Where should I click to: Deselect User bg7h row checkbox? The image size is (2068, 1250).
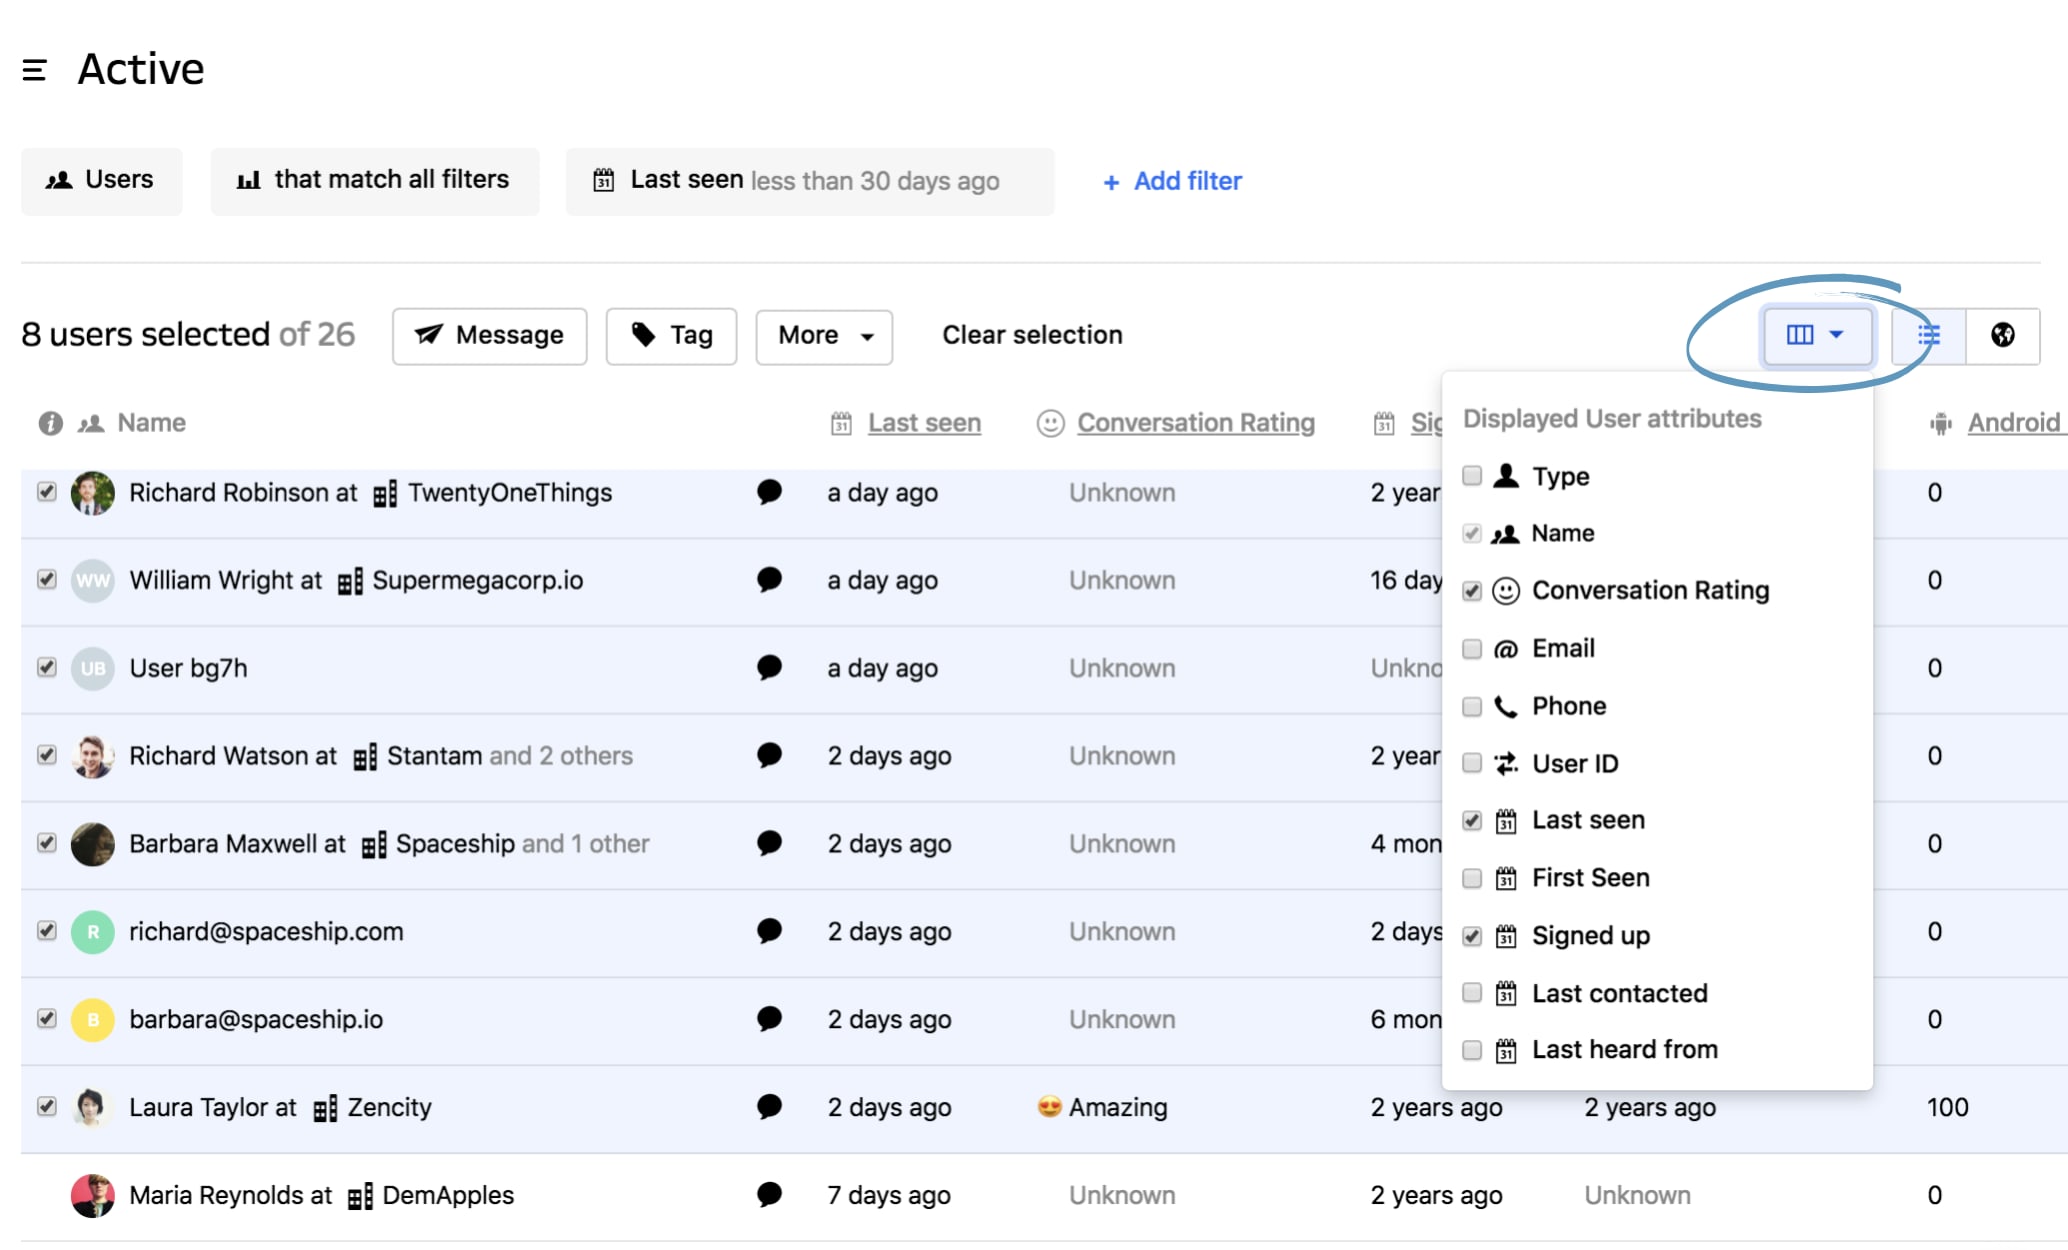[47, 667]
